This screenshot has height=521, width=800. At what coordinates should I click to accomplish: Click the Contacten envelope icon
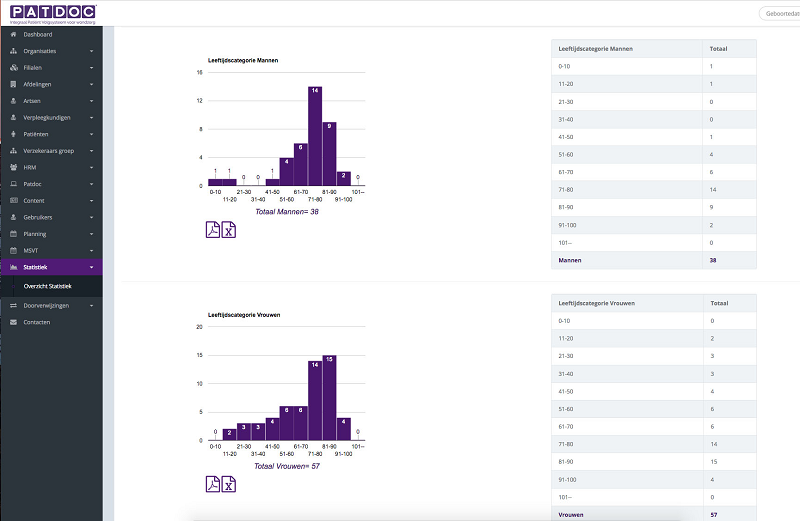pos(13,322)
